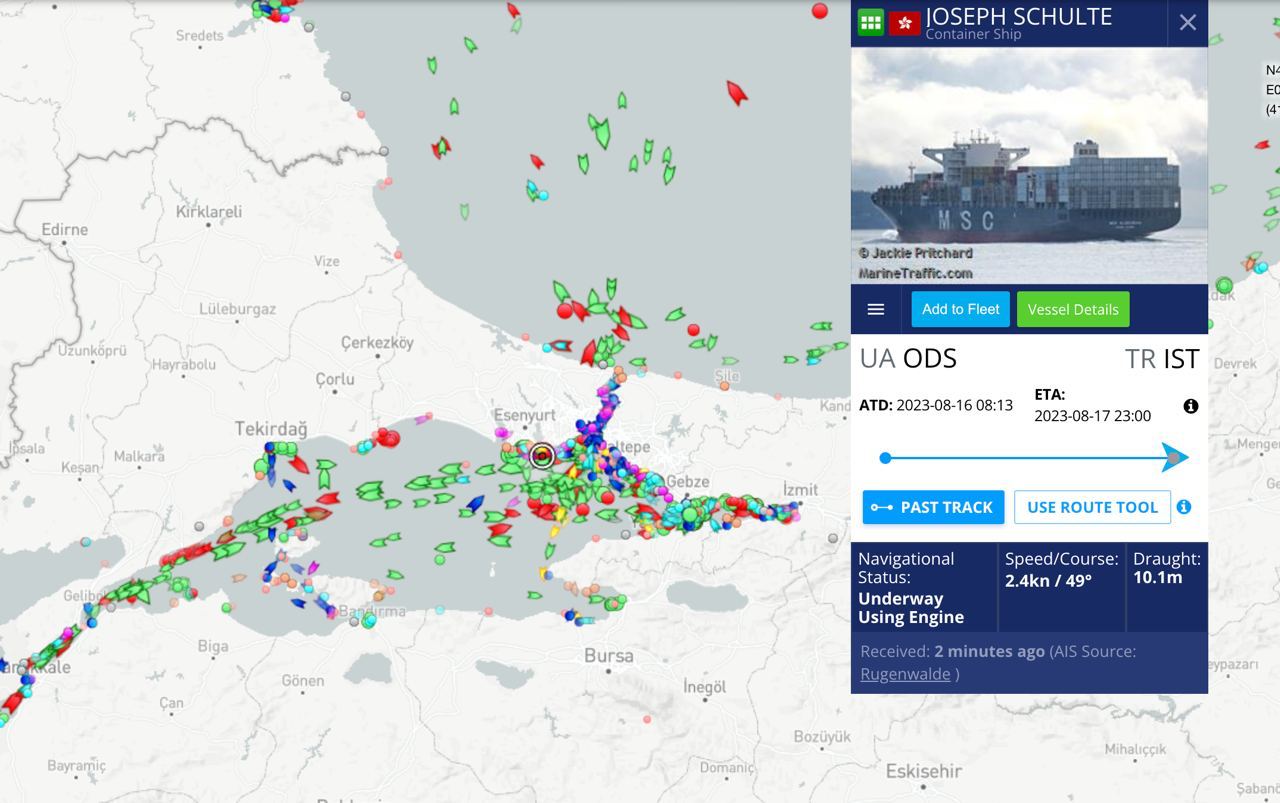Click the red circle marker northwest of Şile

pyautogui.click(x=693, y=329)
